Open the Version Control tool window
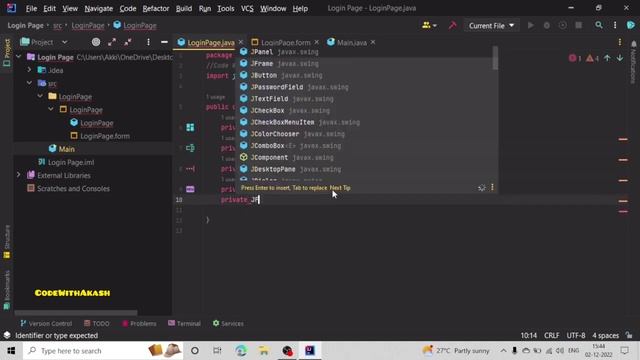 46,323
